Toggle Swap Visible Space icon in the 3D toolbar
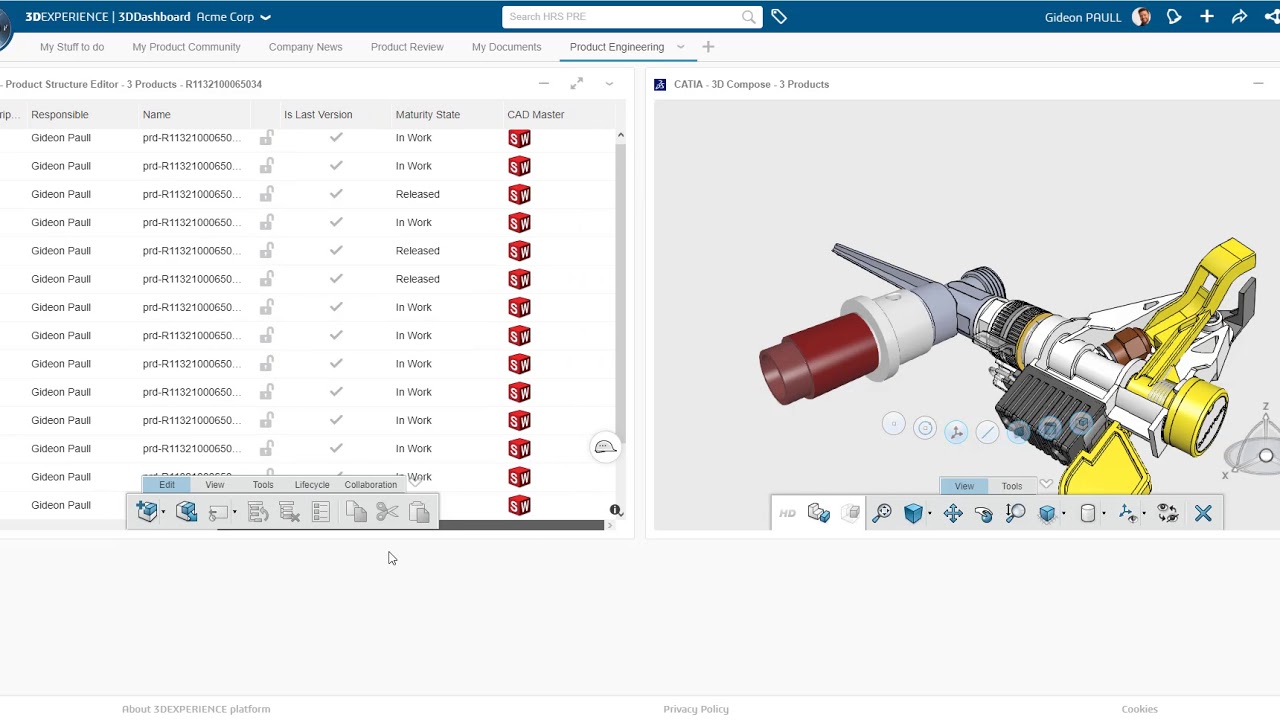Screen dimensions: 1280x720 pyautogui.click(x=1168, y=513)
